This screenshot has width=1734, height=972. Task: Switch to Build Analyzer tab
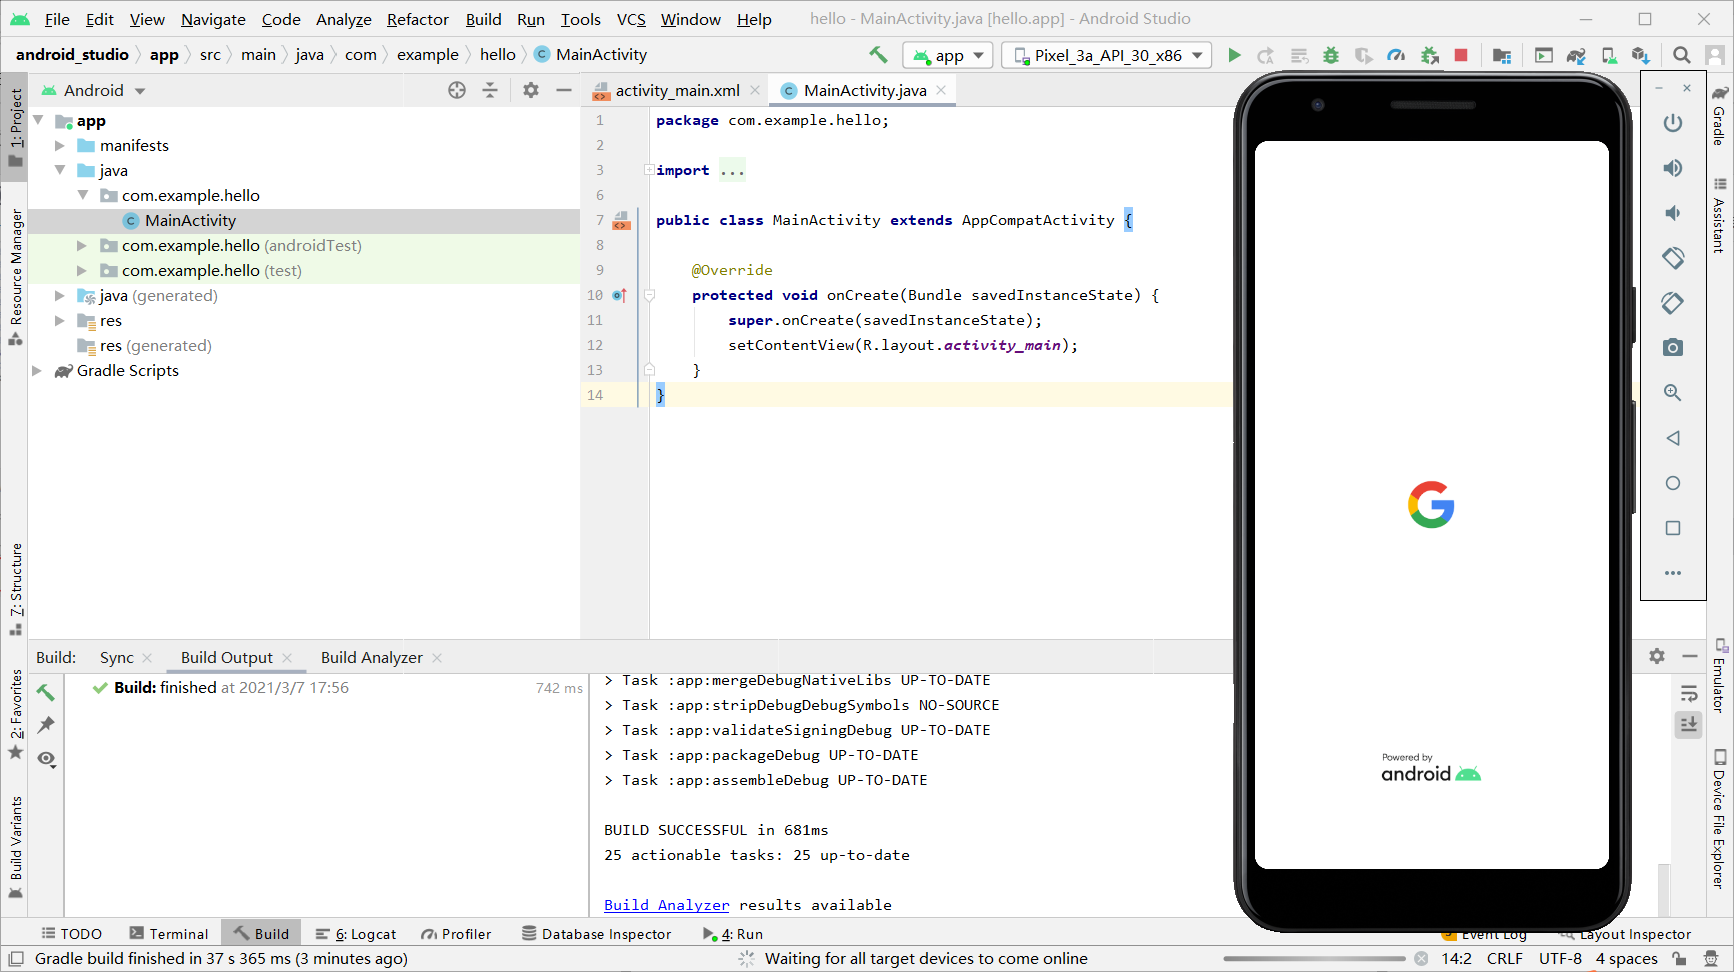pyautogui.click(x=372, y=657)
